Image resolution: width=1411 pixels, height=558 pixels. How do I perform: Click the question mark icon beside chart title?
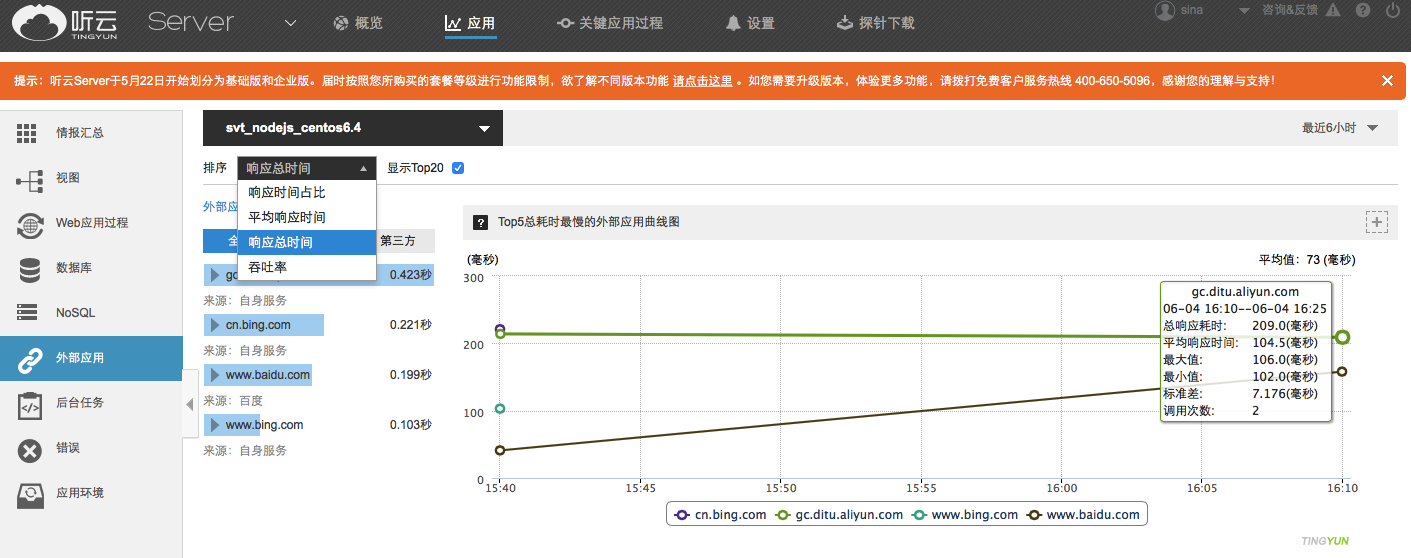[x=480, y=222]
